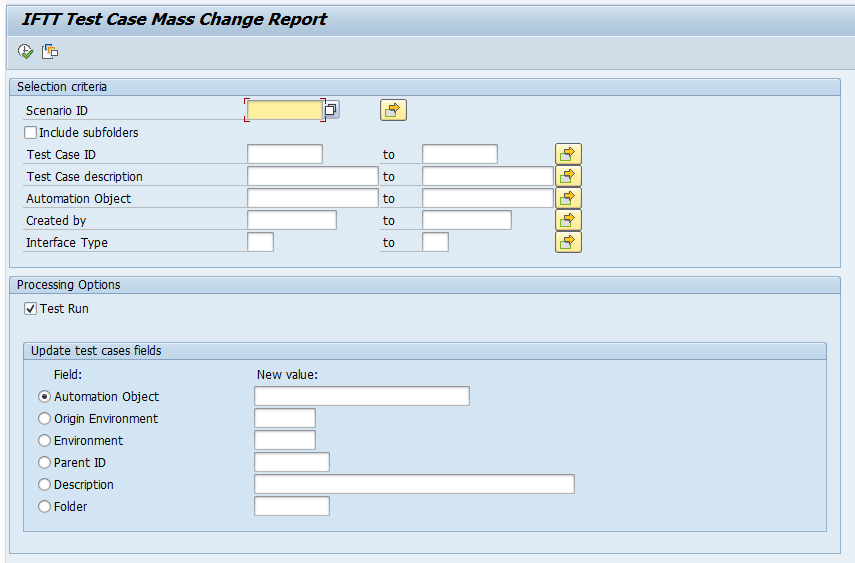The height and width of the screenshot is (563, 855).
Task: Open multiple selection for Test Case description
Action: click(568, 176)
